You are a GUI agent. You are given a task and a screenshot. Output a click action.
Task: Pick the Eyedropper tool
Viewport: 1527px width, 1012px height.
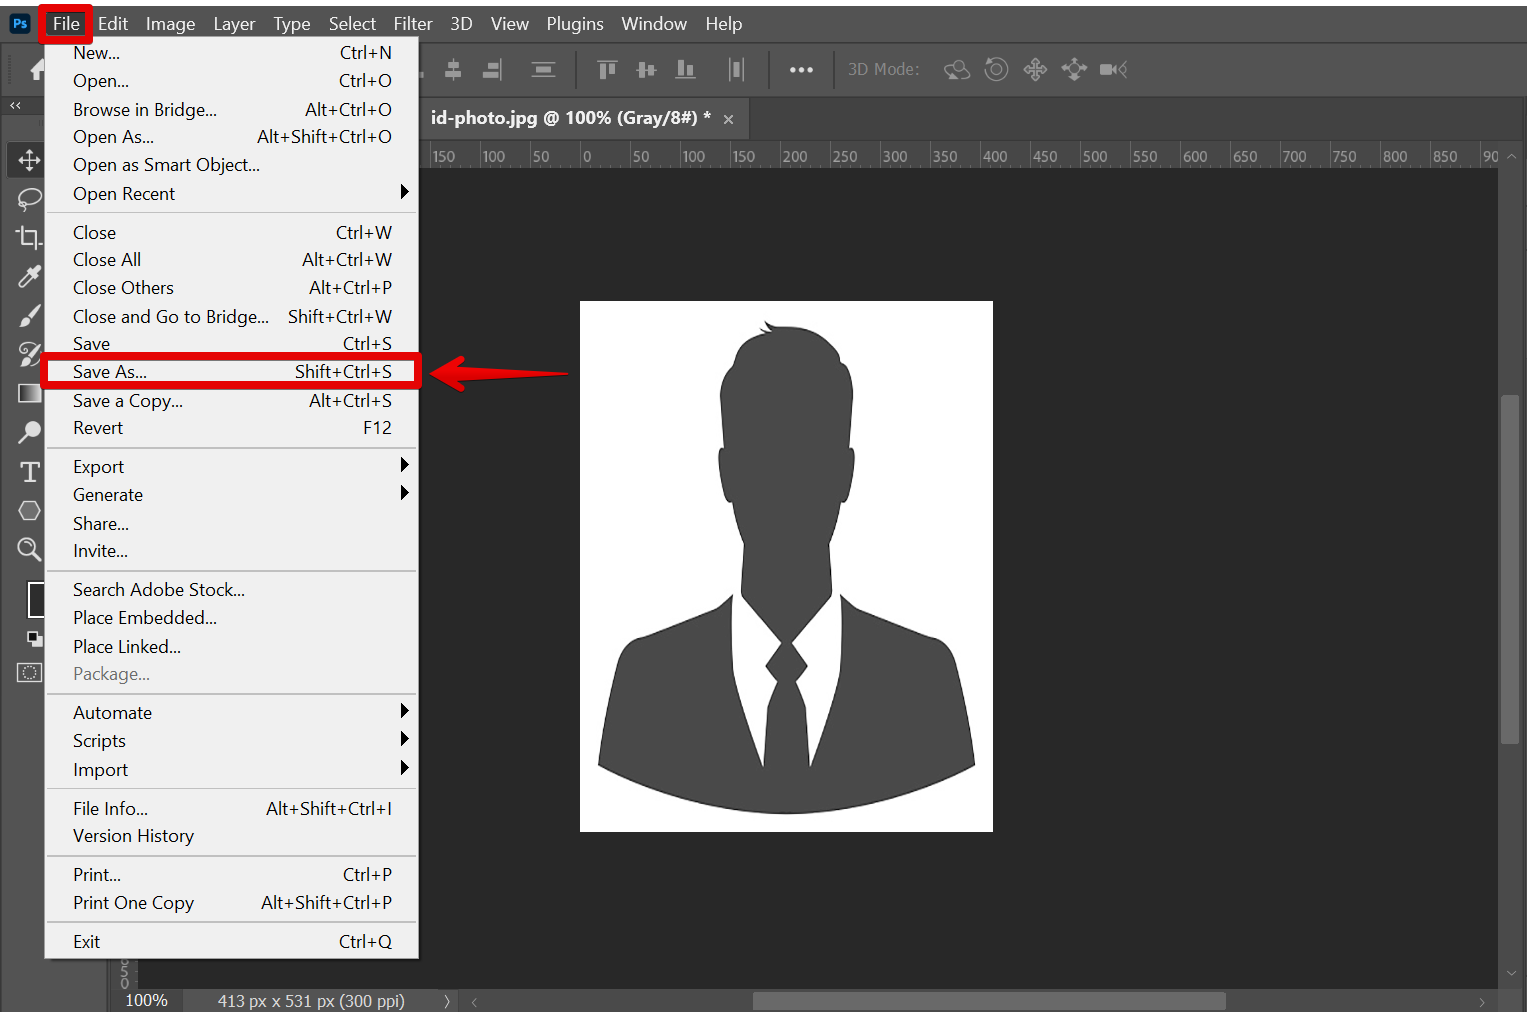(x=28, y=276)
